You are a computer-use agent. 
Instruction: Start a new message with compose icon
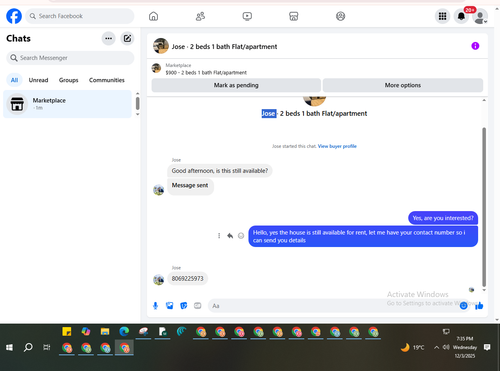pos(127,38)
